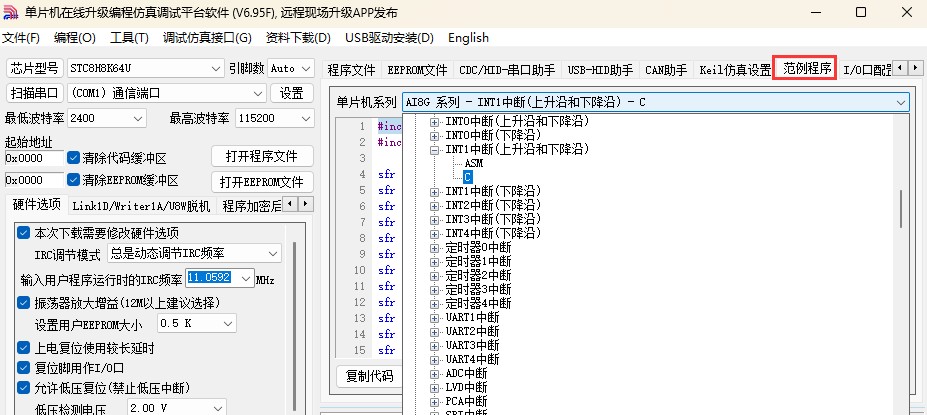
Task: Open the 最高波特率 115200 dropdown
Action: (x=274, y=118)
